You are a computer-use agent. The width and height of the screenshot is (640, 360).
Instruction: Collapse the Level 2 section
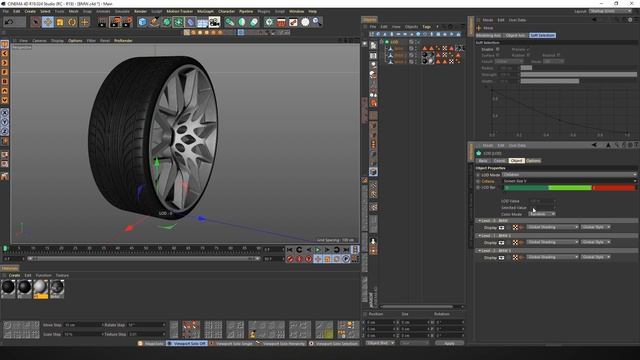480,251
